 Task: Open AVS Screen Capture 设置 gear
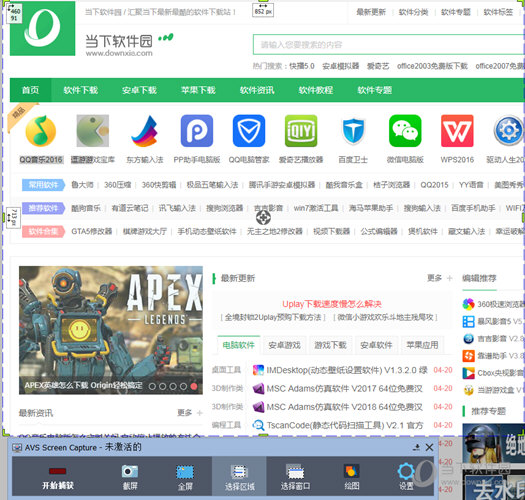(406, 477)
